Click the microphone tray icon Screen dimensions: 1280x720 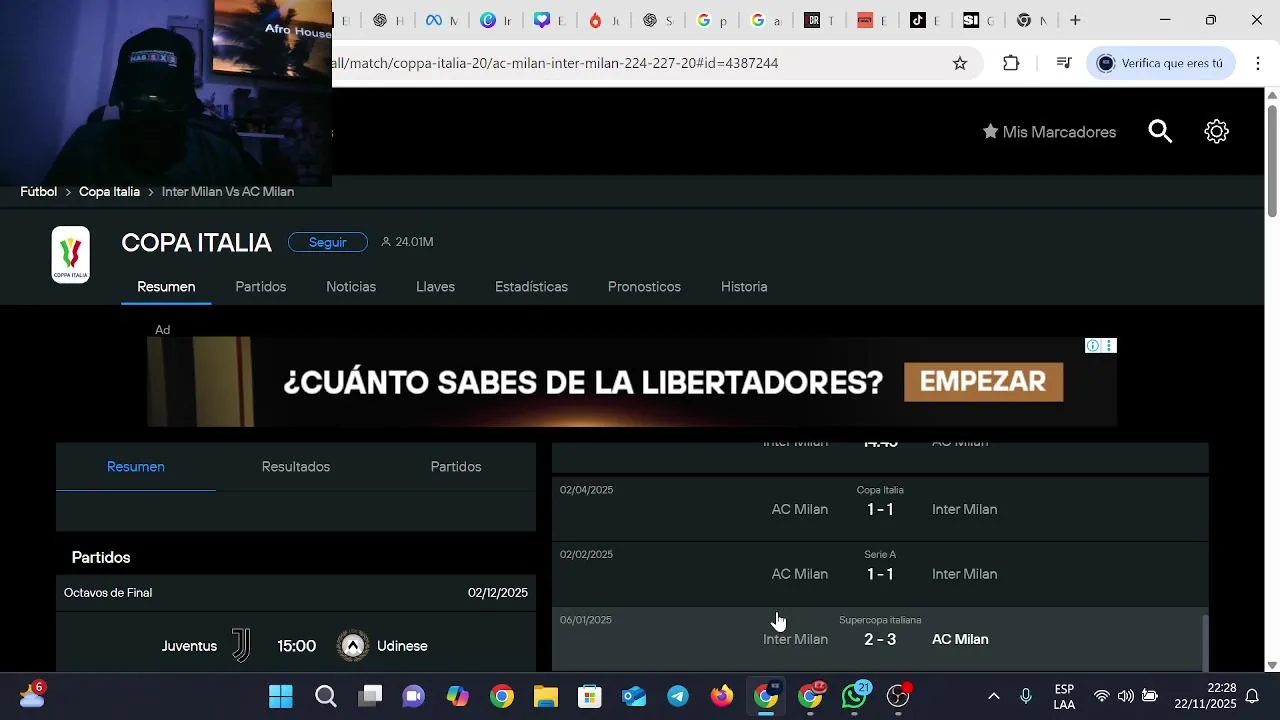pos(1026,696)
